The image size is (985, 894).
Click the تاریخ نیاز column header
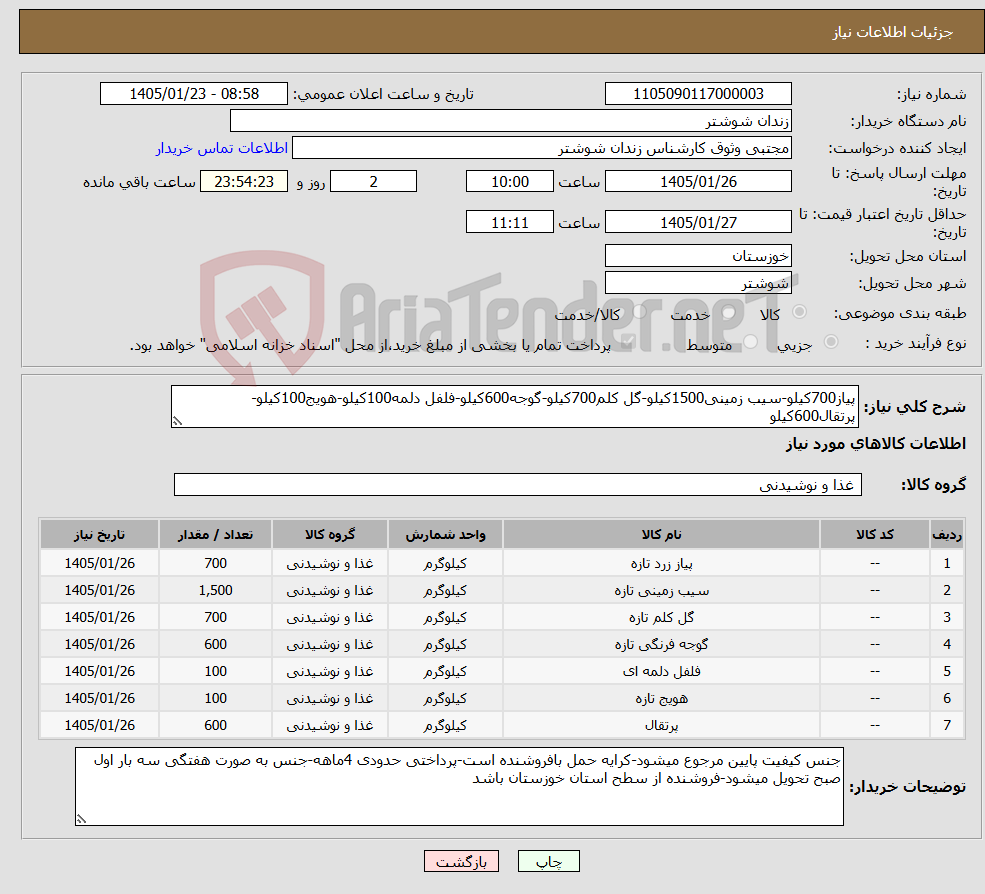pyautogui.click(x=99, y=535)
